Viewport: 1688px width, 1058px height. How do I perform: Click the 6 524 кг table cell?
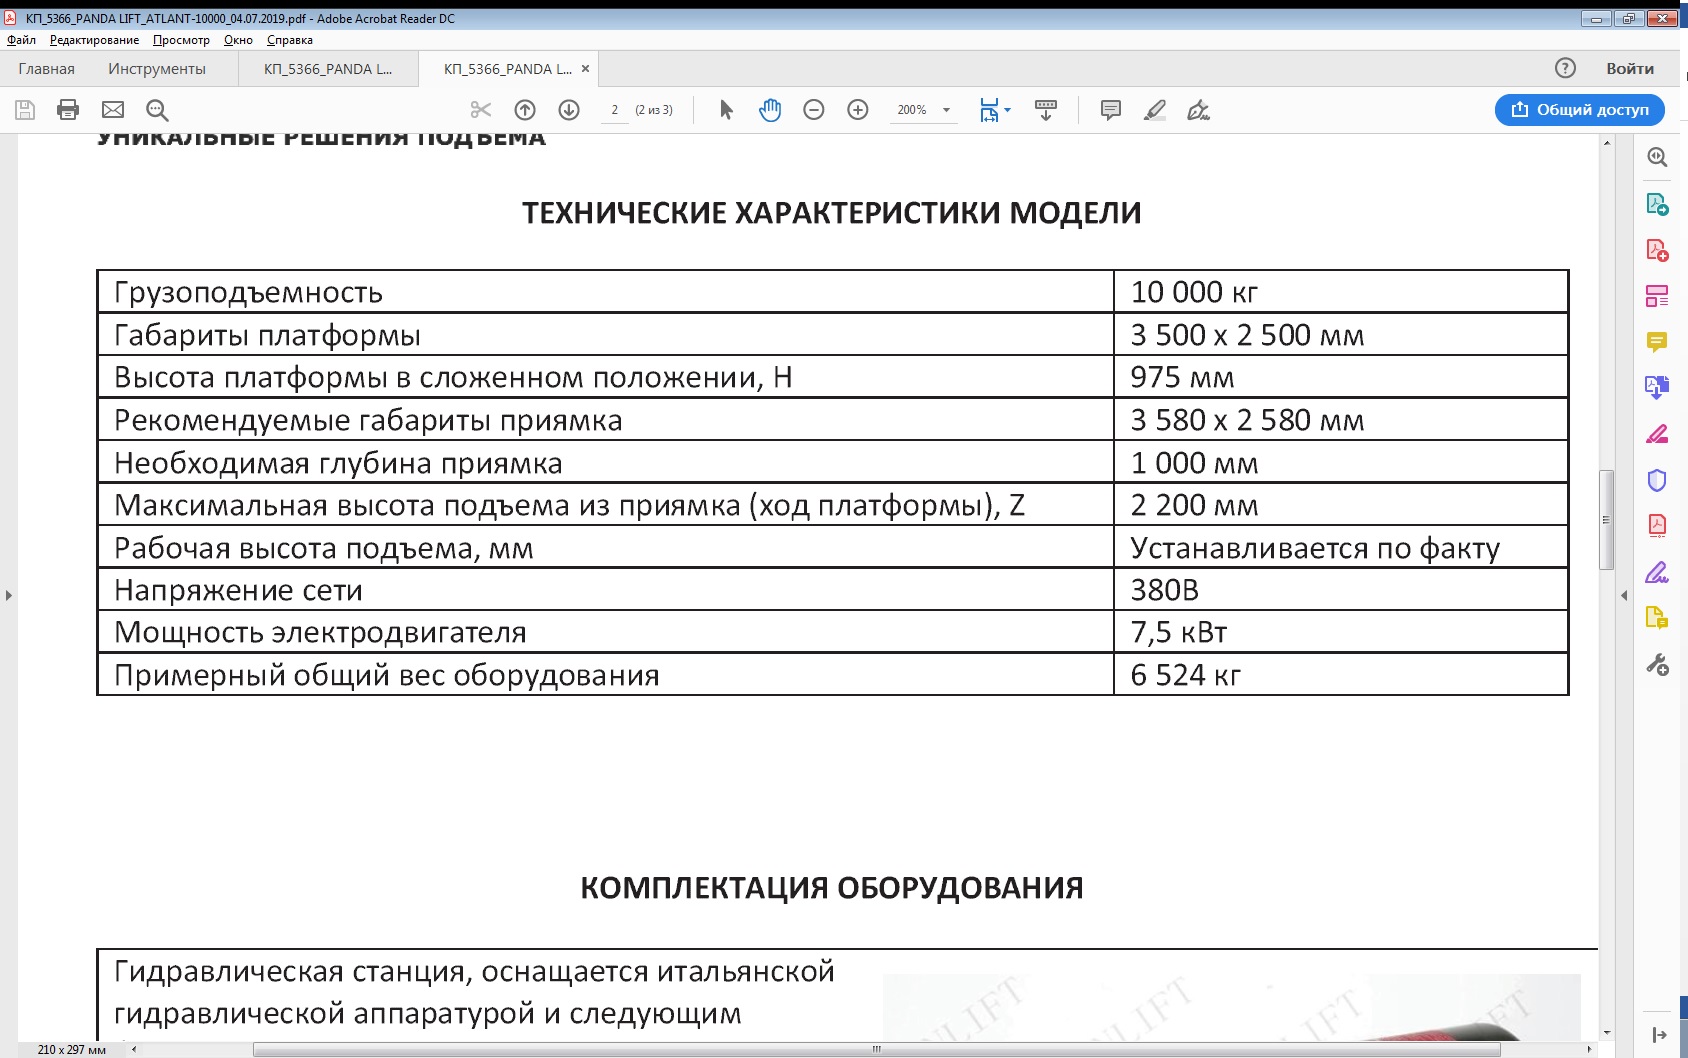click(x=1341, y=675)
